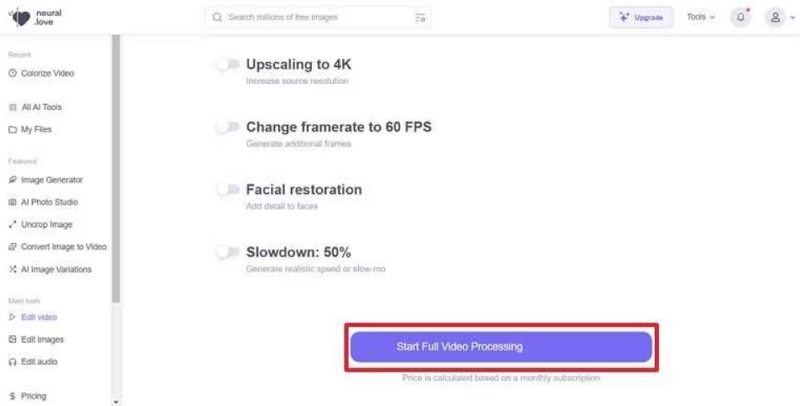The height and width of the screenshot is (406, 800).
Task: Toggle Change framerate to 60 FPS
Action: click(x=228, y=127)
